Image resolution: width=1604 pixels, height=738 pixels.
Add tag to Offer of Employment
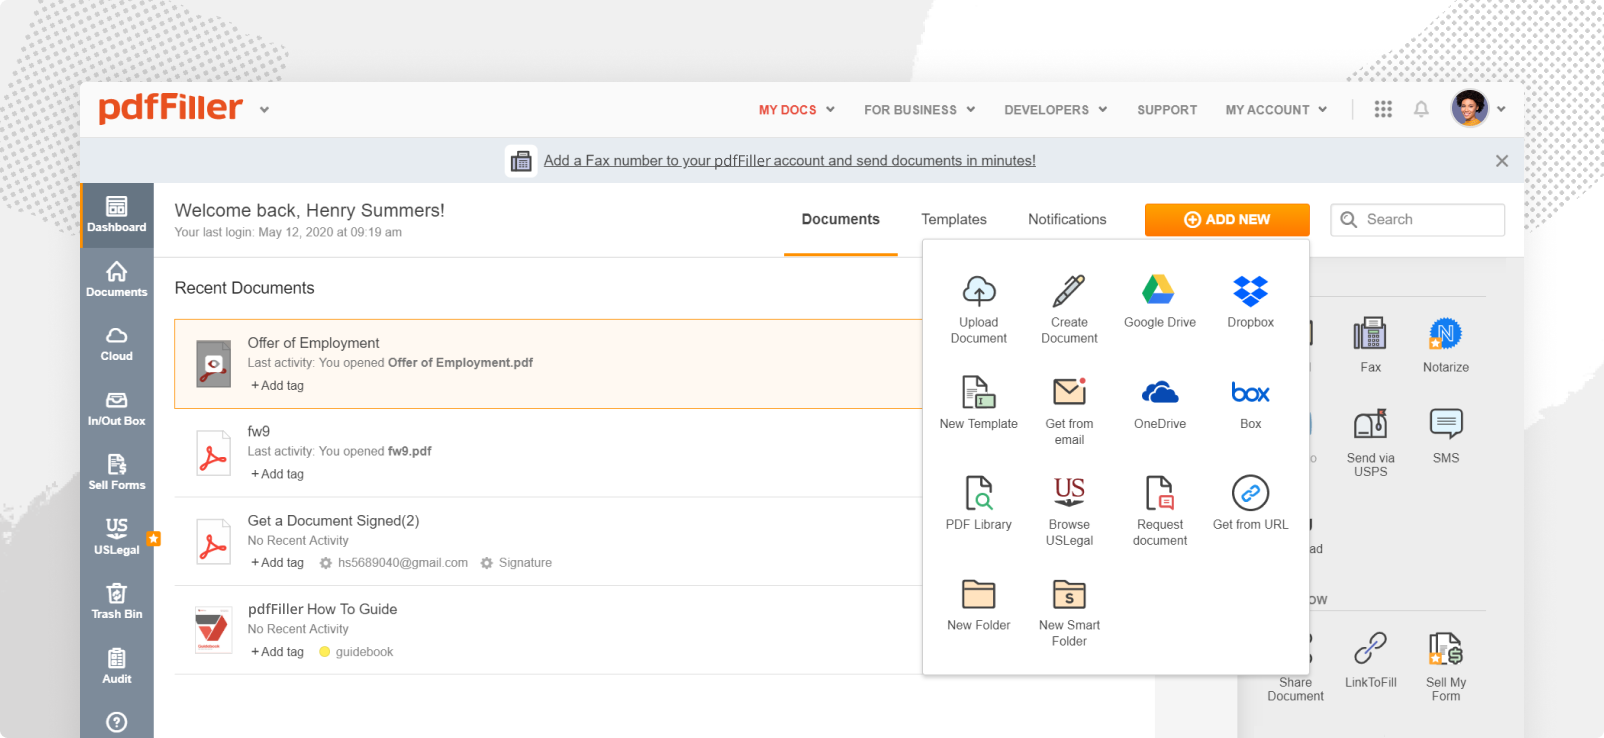pos(277,386)
